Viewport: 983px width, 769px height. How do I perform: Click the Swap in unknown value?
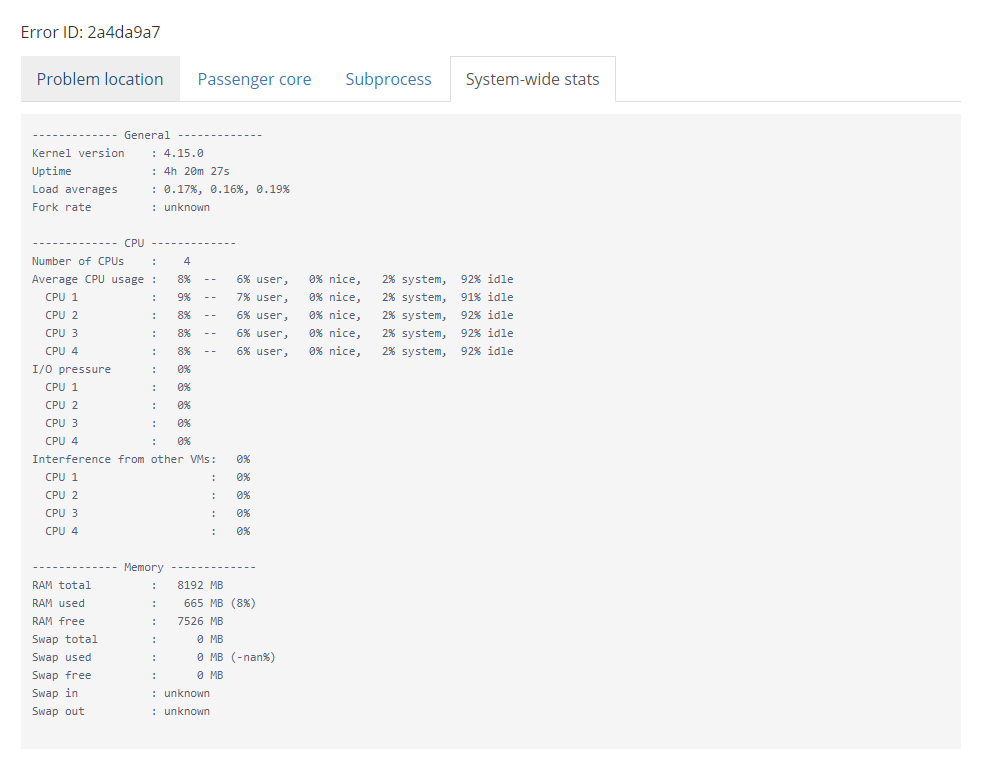[187, 694]
